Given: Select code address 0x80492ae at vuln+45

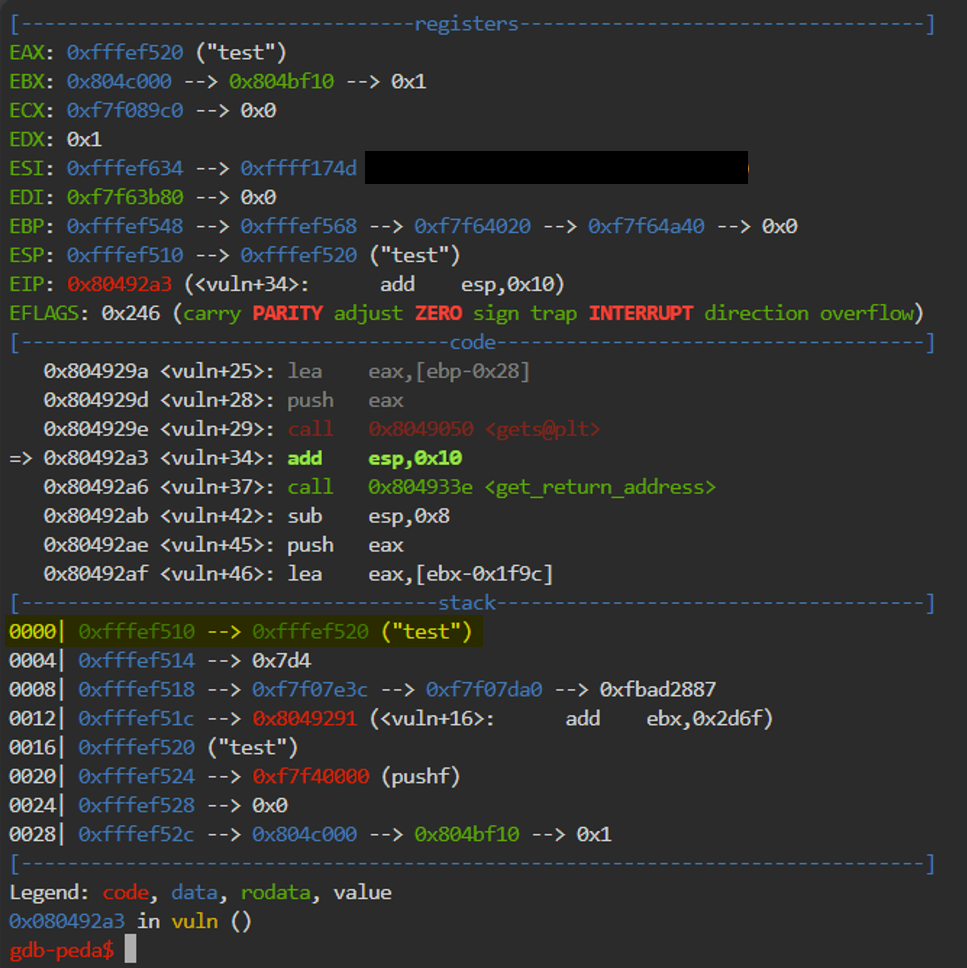Looking at the screenshot, I should [96, 544].
